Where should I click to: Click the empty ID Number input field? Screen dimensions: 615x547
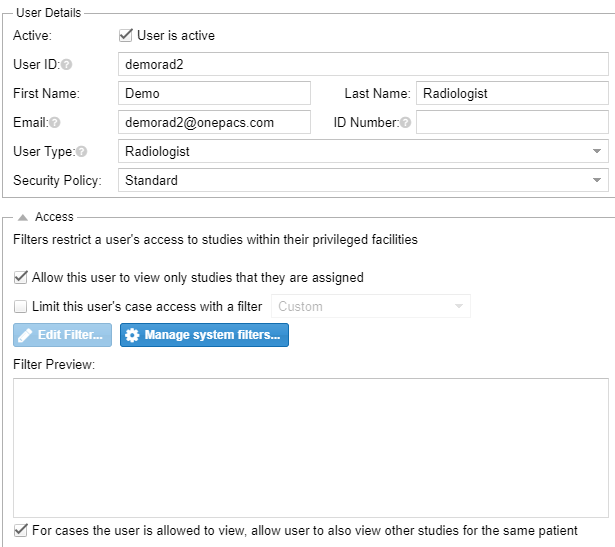coord(512,122)
